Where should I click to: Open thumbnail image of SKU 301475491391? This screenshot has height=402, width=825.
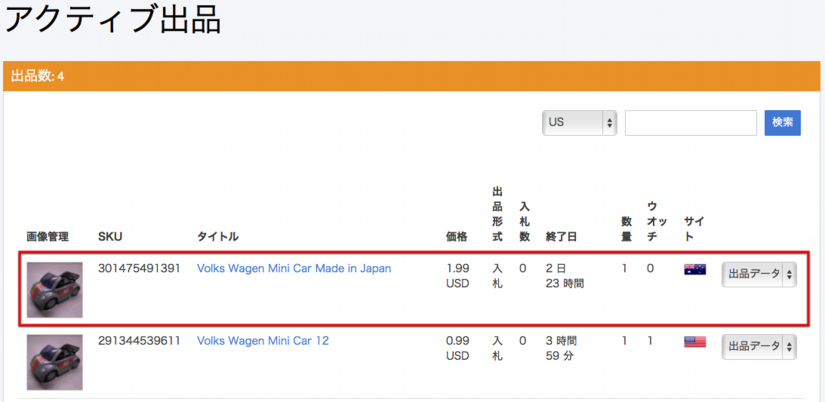(55, 290)
